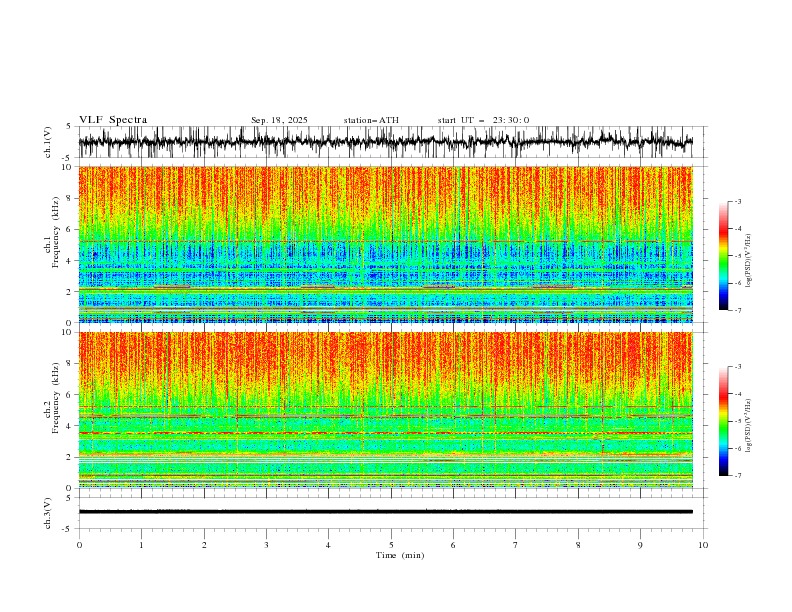Click the ch.2 "Frequency (kHz)" axis label

(56, 398)
